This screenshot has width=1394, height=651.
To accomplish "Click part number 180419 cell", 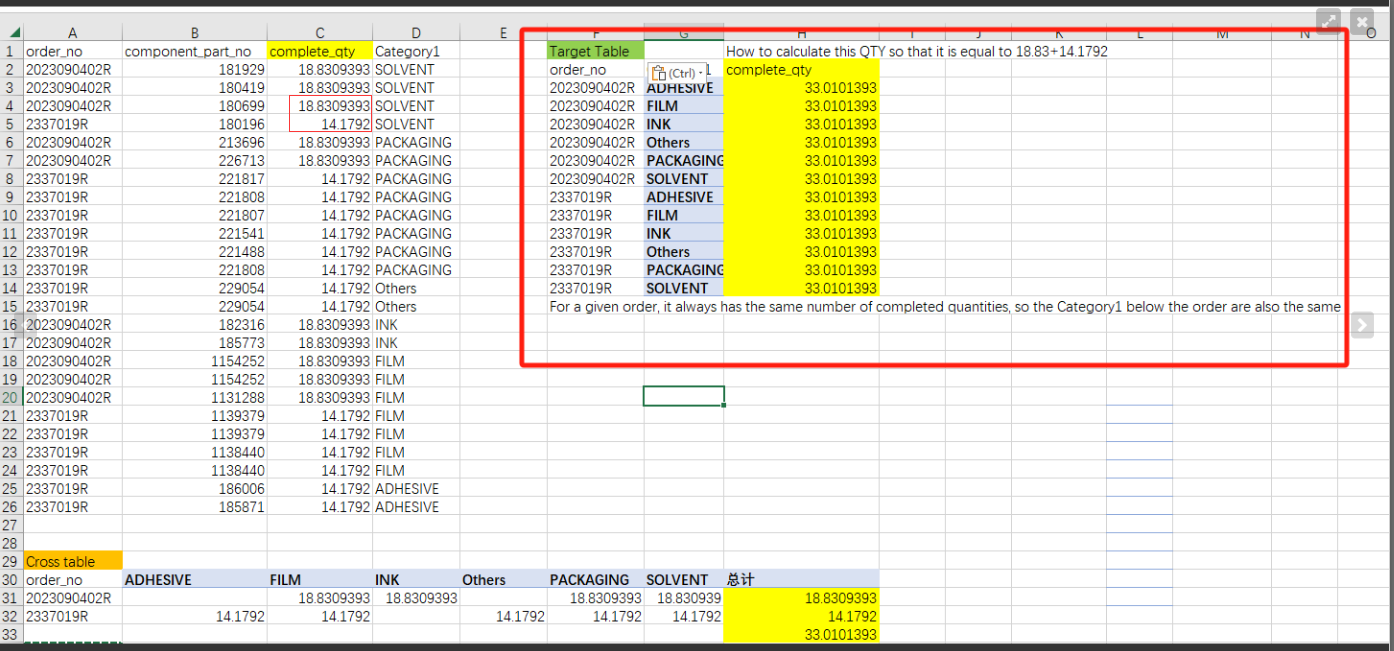I will [x=194, y=88].
